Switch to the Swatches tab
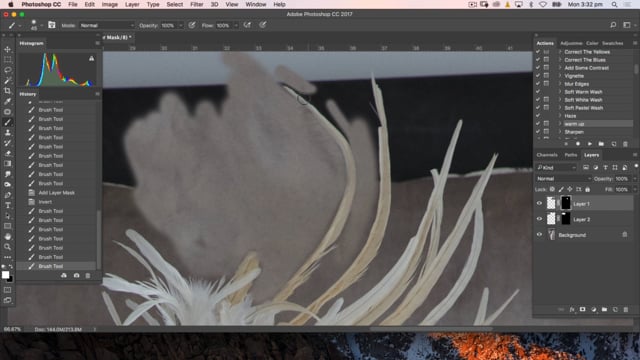 click(x=613, y=43)
